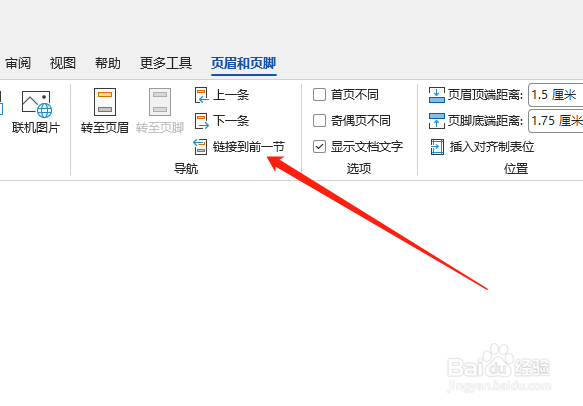The width and height of the screenshot is (583, 406).
Task: Click the 页脚底端距离 icon
Action: click(437, 121)
